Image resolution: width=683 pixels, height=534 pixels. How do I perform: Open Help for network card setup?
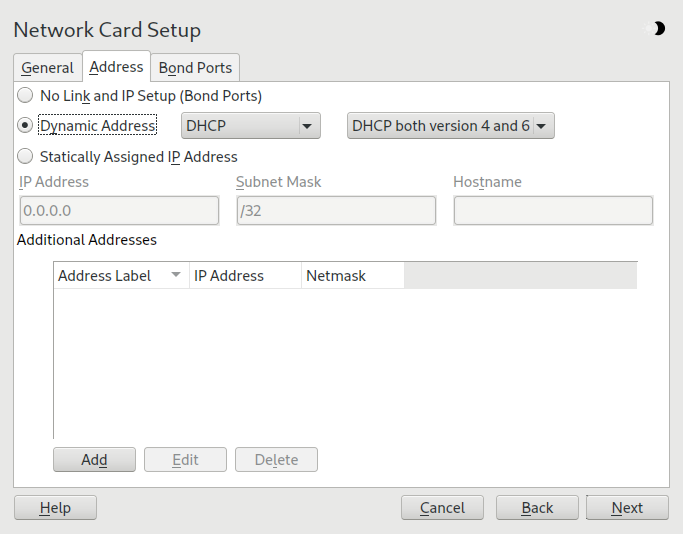point(55,508)
